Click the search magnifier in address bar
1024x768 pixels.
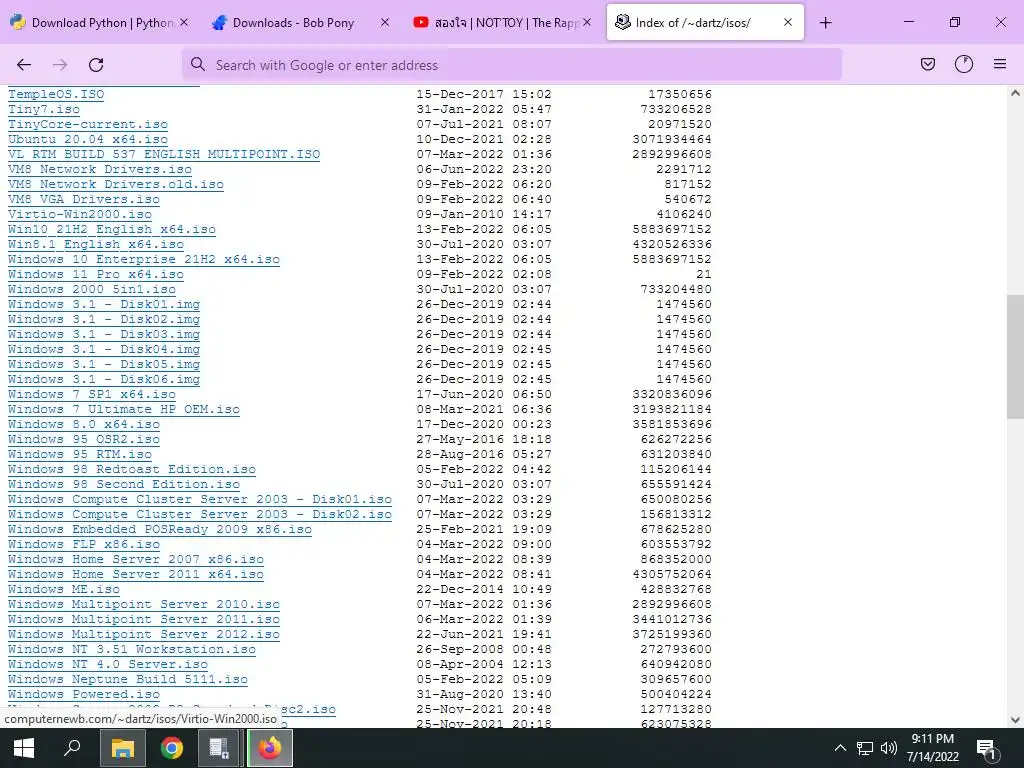coord(197,65)
